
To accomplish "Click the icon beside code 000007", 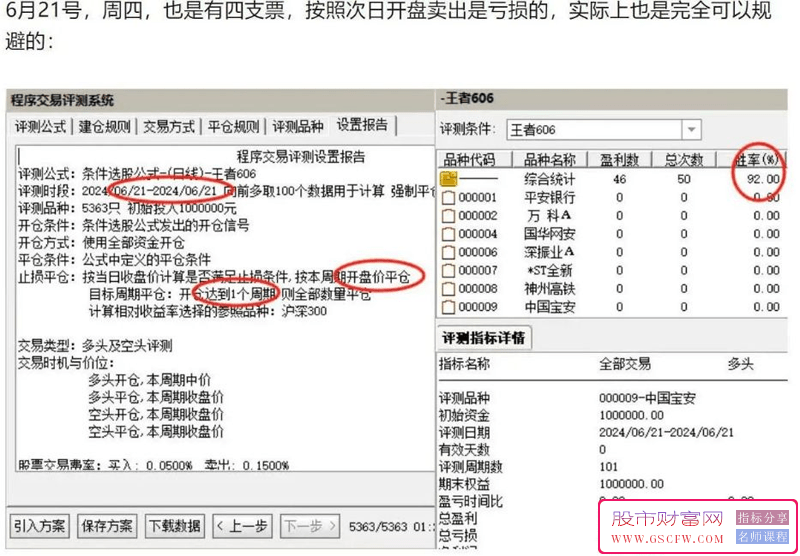I will coord(448,270).
